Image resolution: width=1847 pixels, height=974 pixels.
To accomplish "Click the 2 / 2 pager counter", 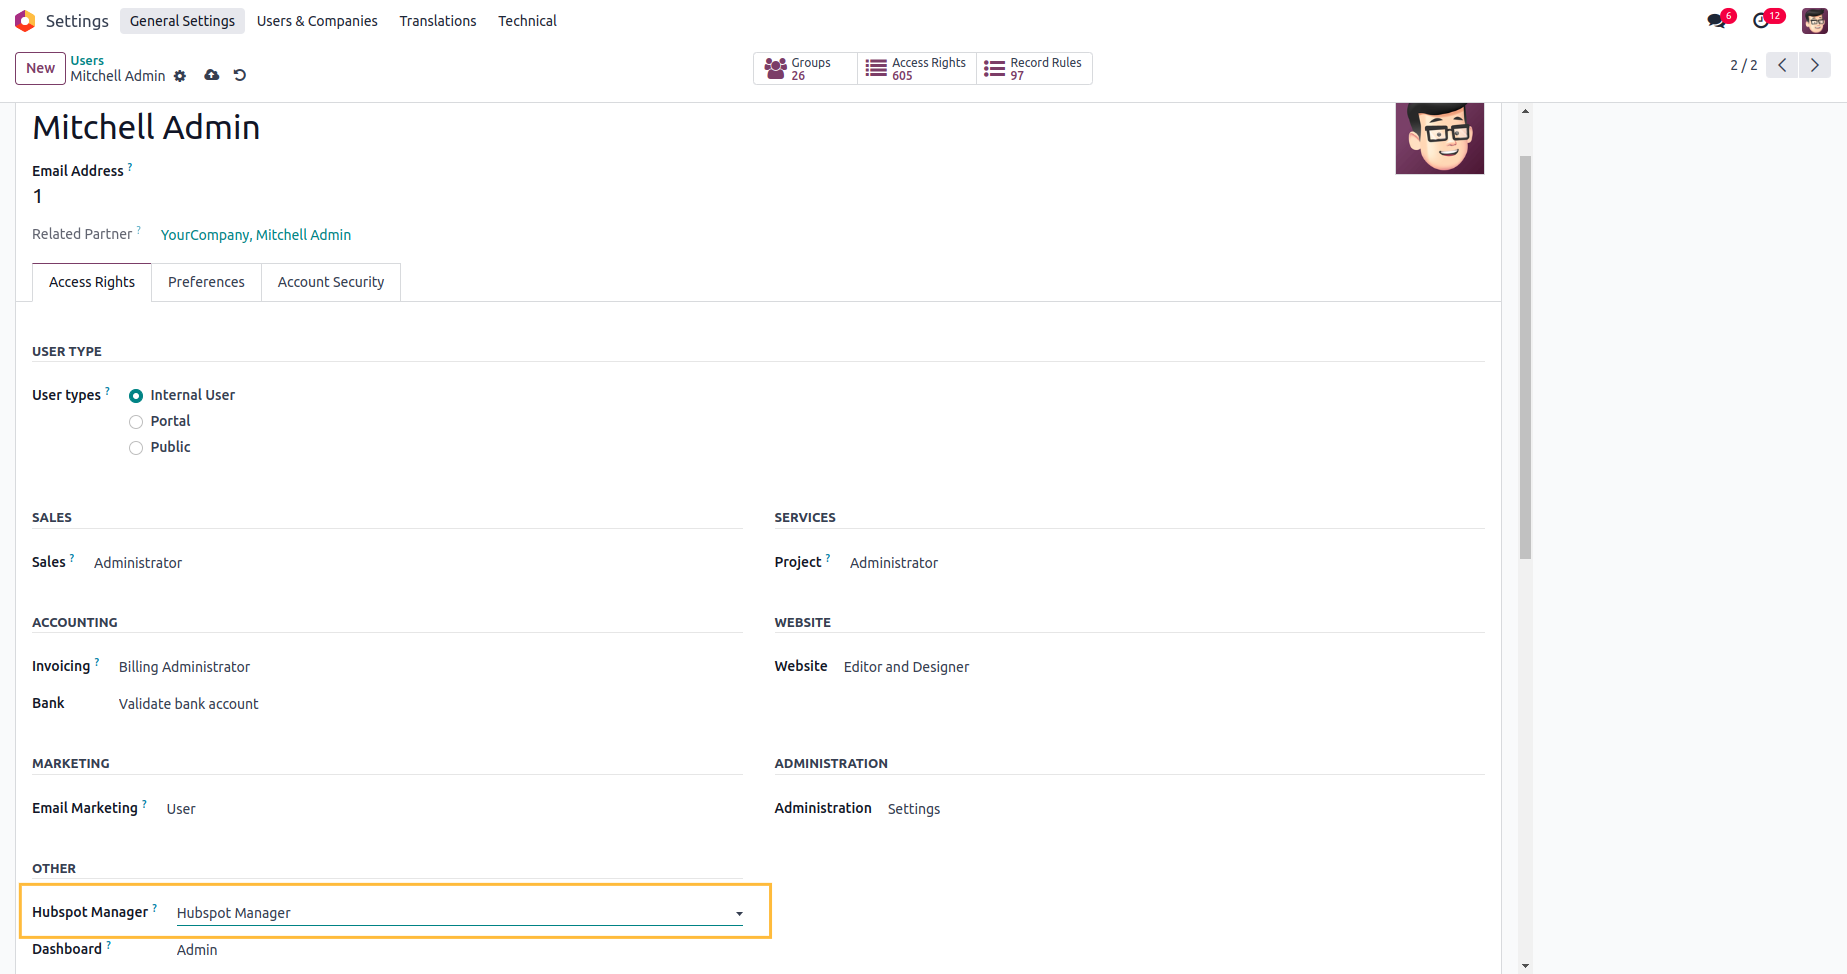I will click(x=1743, y=65).
